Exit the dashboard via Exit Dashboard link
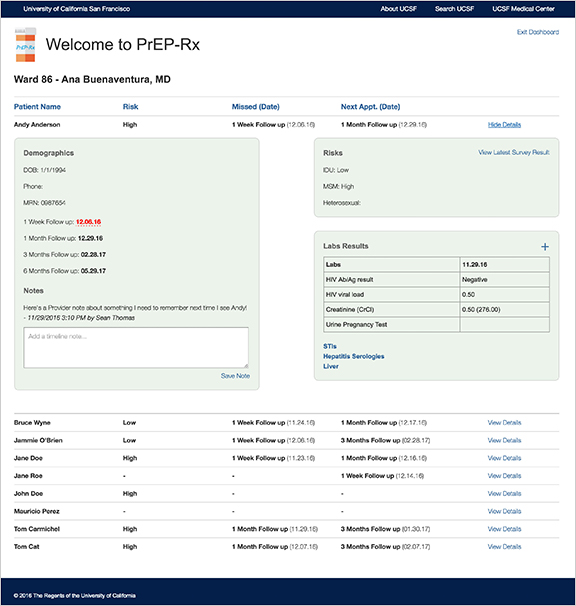This screenshot has height=606, width=576. point(538,32)
